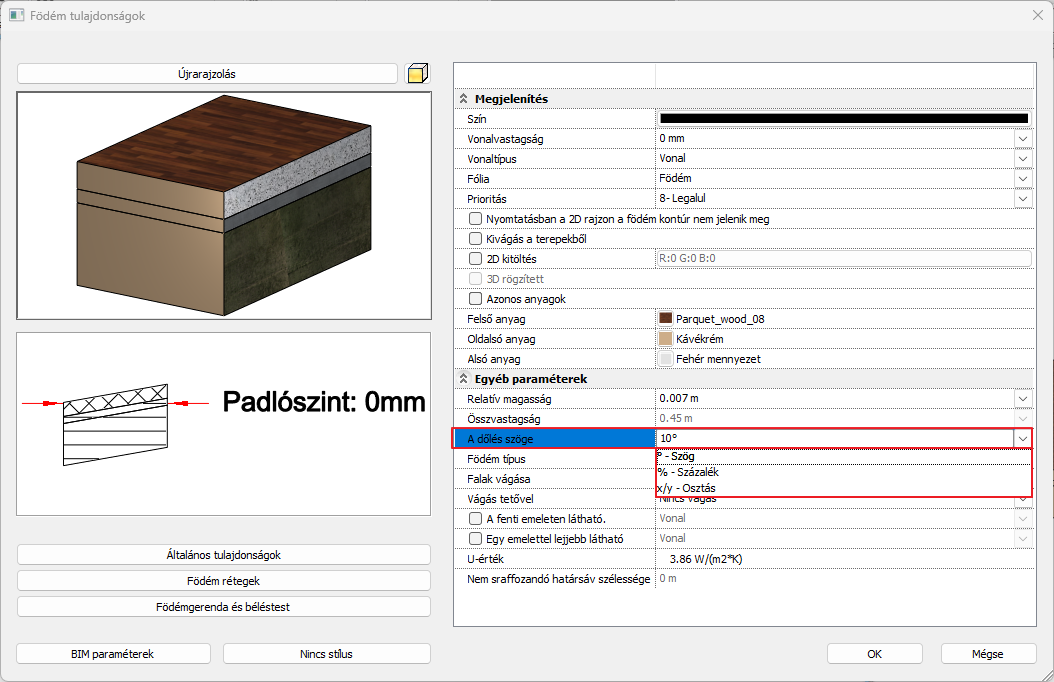Click the Nem sraffozandó határsáv szélessége label
This screenshot has width=1054, height=682.
[559, 579]
